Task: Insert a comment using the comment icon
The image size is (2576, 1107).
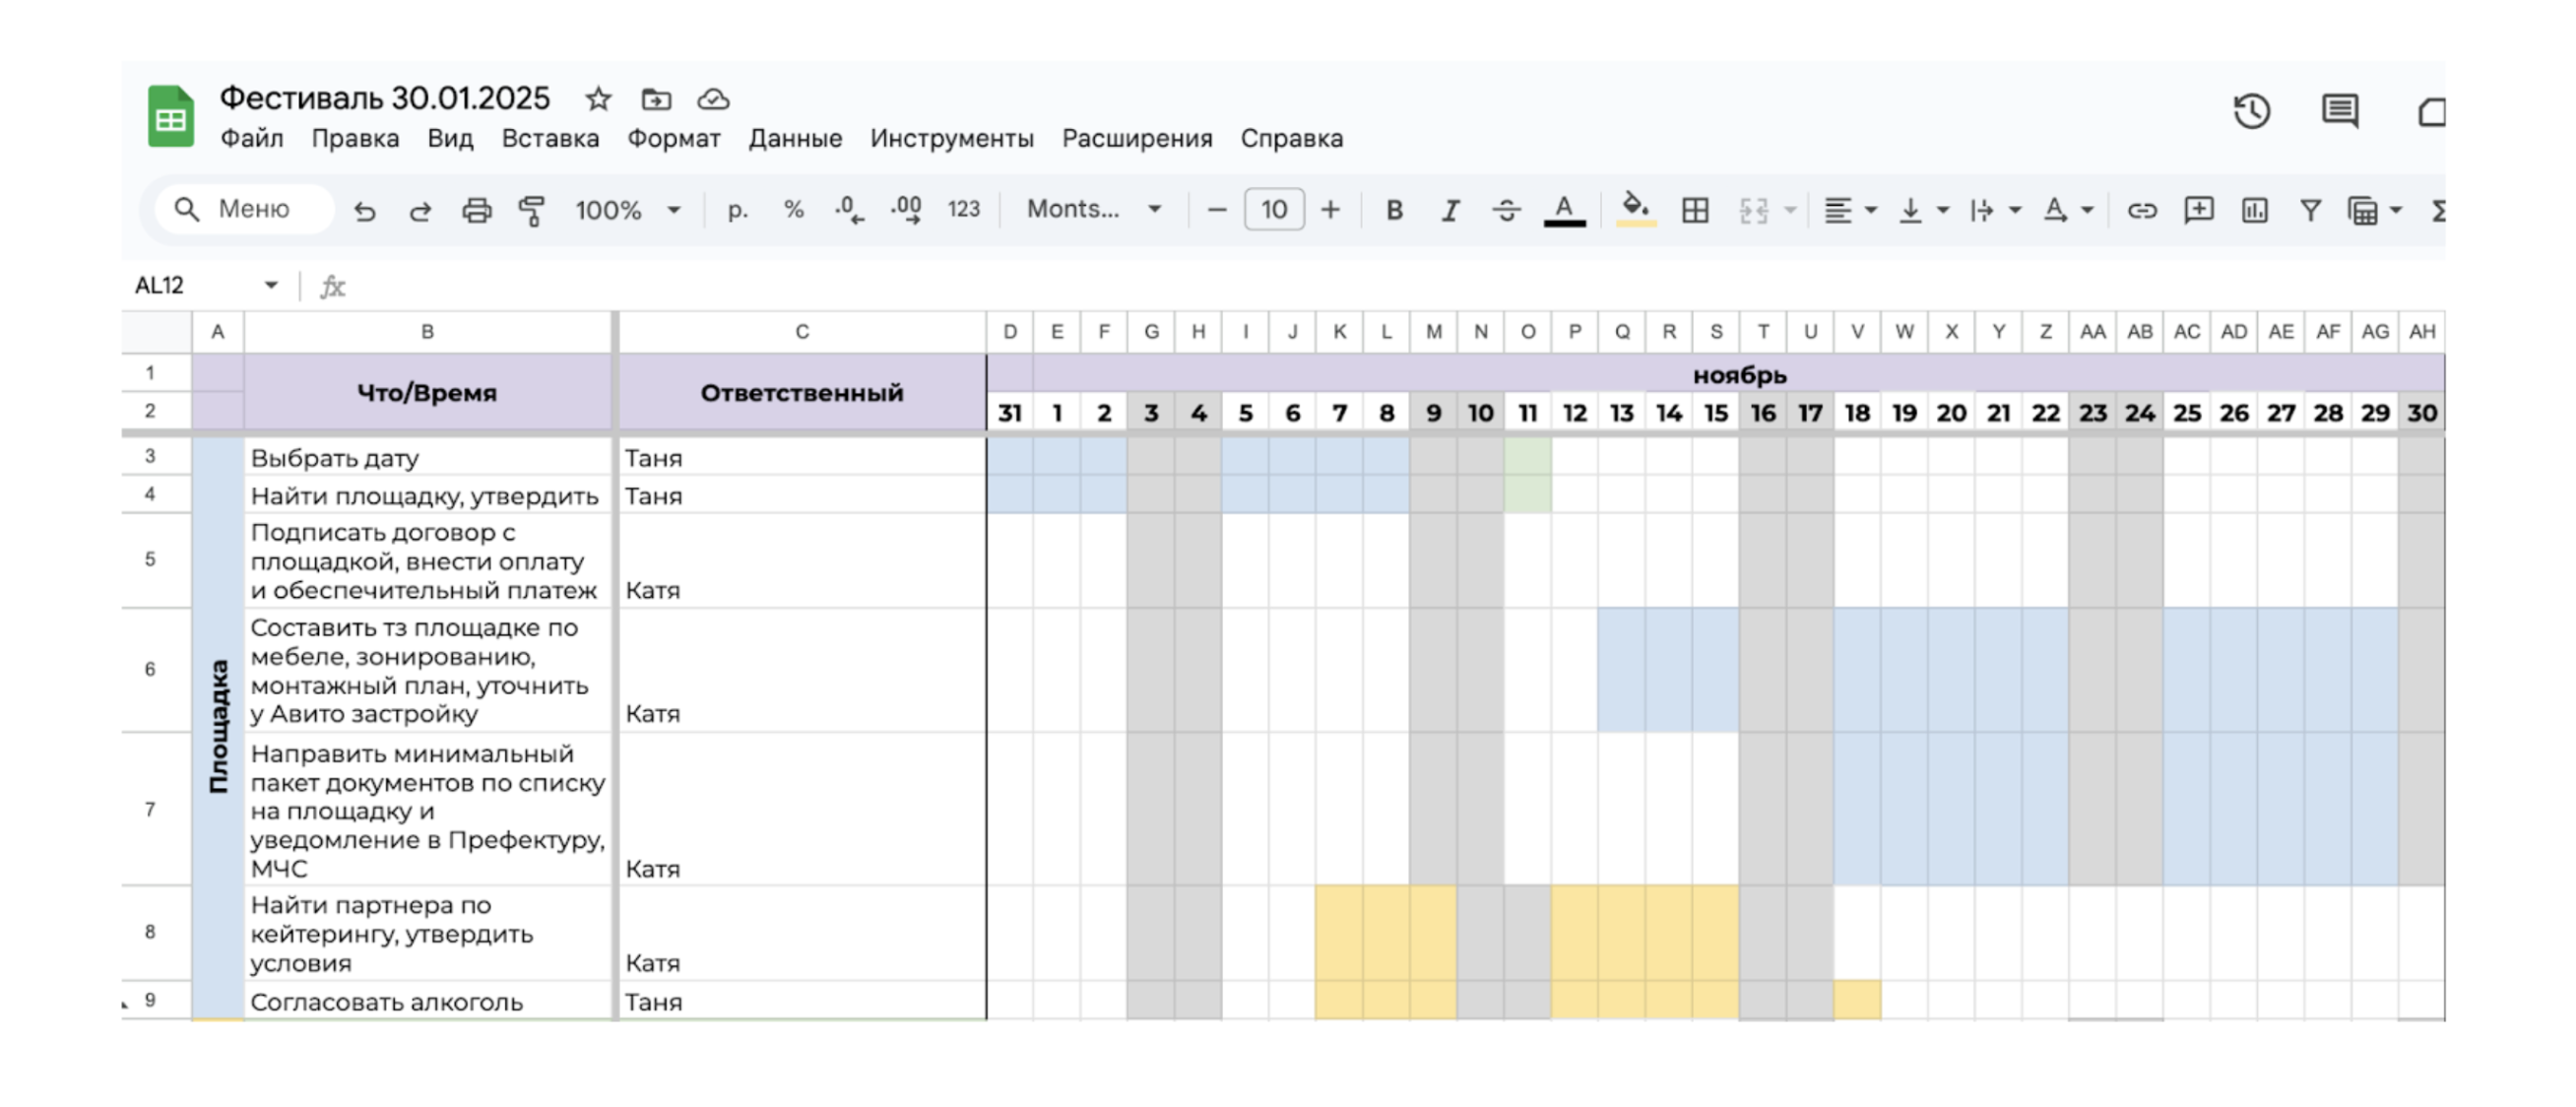Action: coord(2199,209)
